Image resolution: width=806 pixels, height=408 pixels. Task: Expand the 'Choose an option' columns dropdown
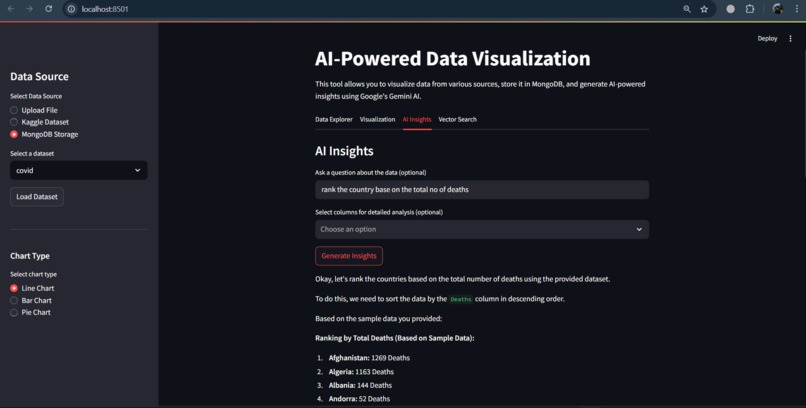[482, 229]
